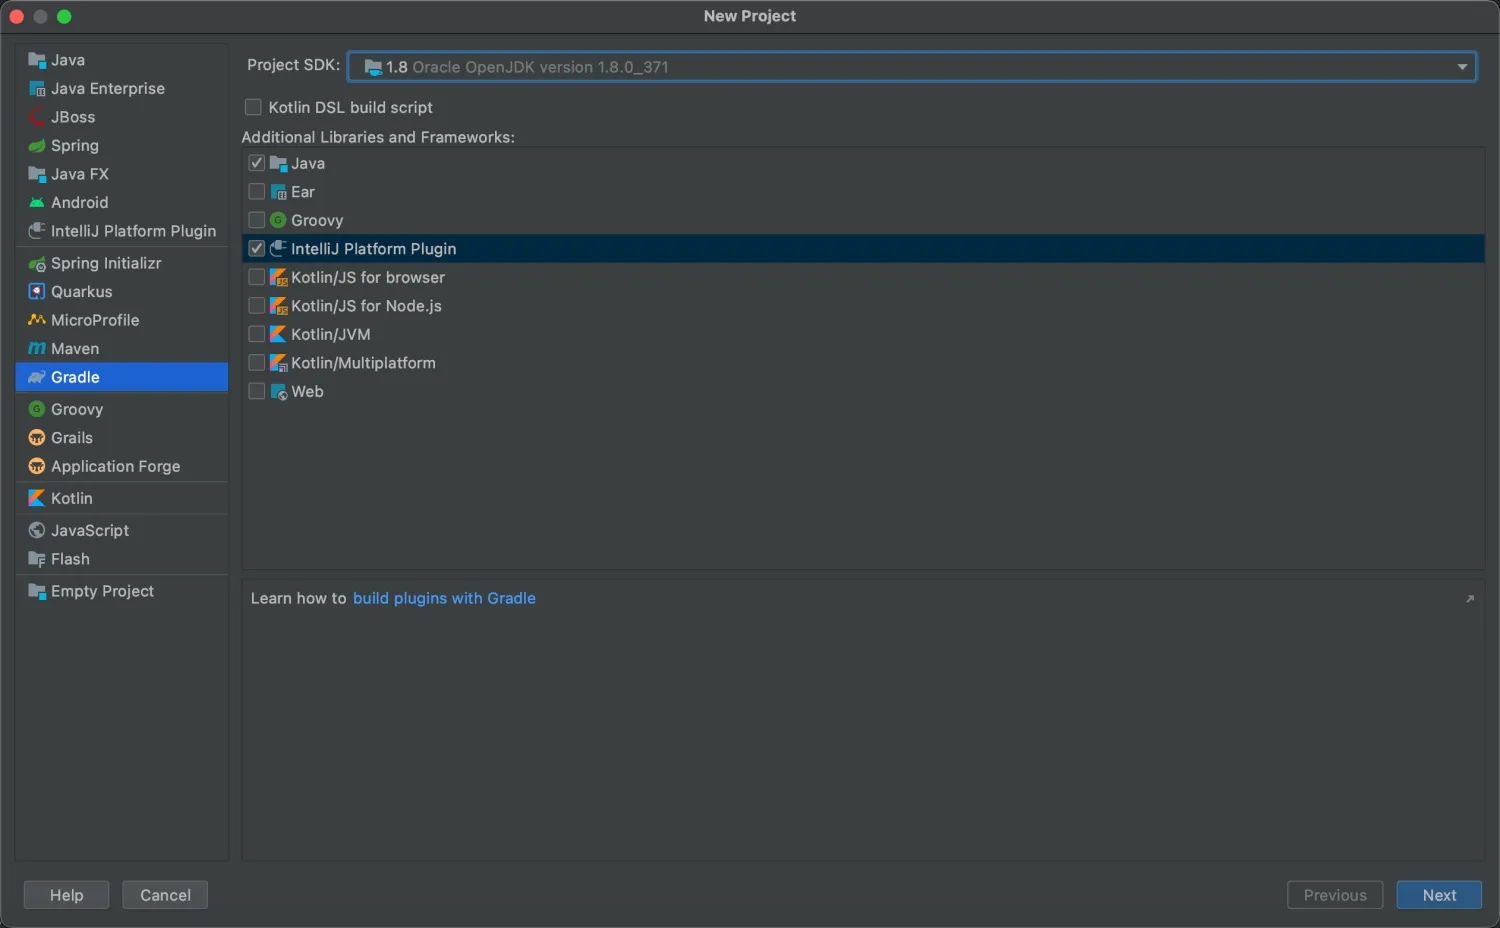Click the Java FX folder icon

[x=37, y=174]
